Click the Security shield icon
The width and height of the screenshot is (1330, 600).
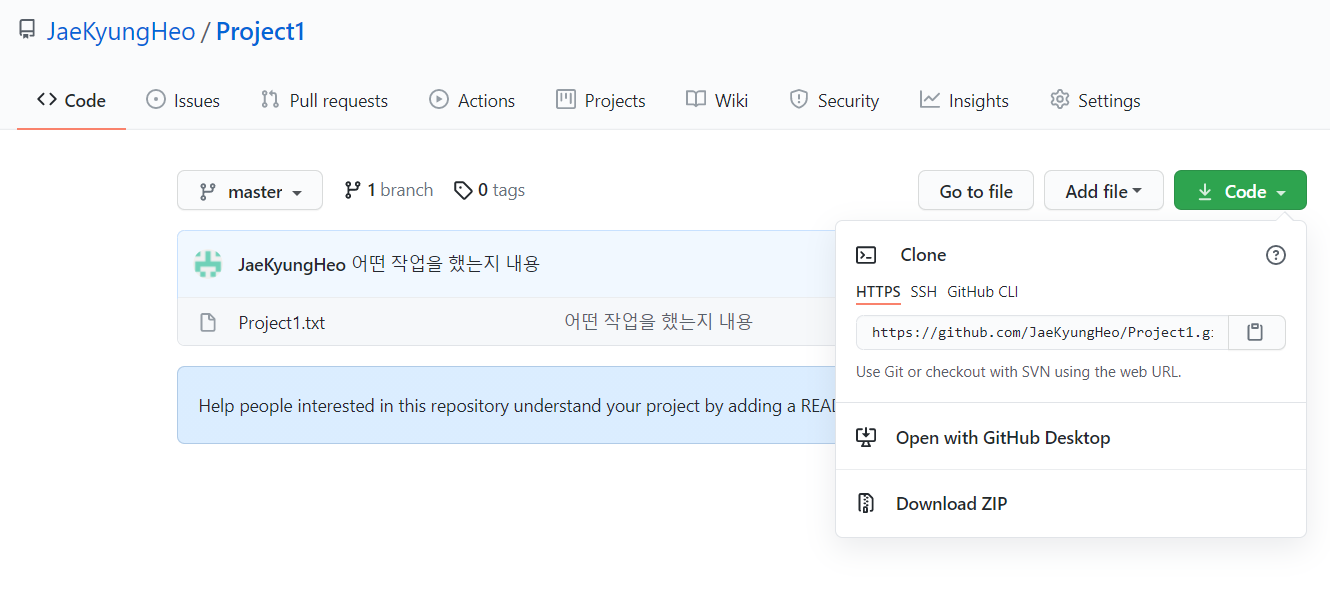[798, 99]
